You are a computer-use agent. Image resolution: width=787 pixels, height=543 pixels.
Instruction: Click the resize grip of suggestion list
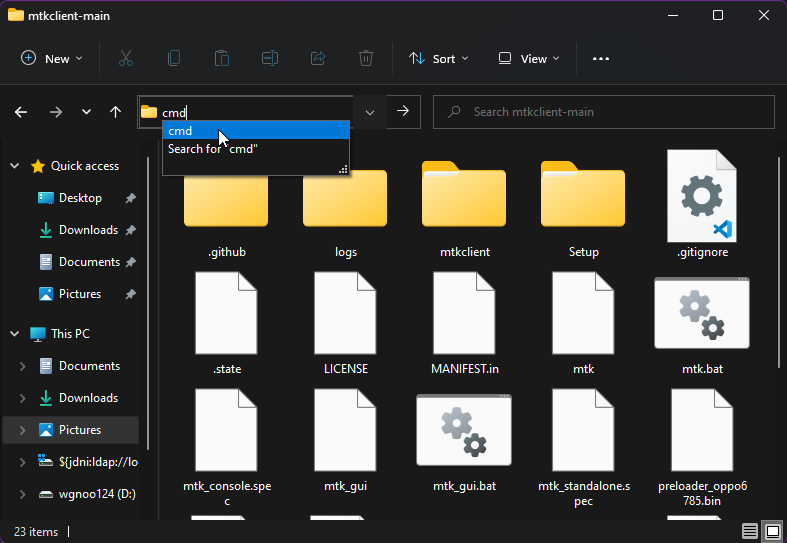[343, 170]
